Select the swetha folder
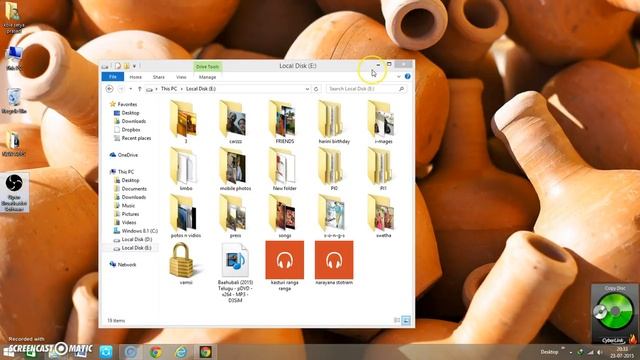The height and width of the screenshot is (360, 640). 383,216
